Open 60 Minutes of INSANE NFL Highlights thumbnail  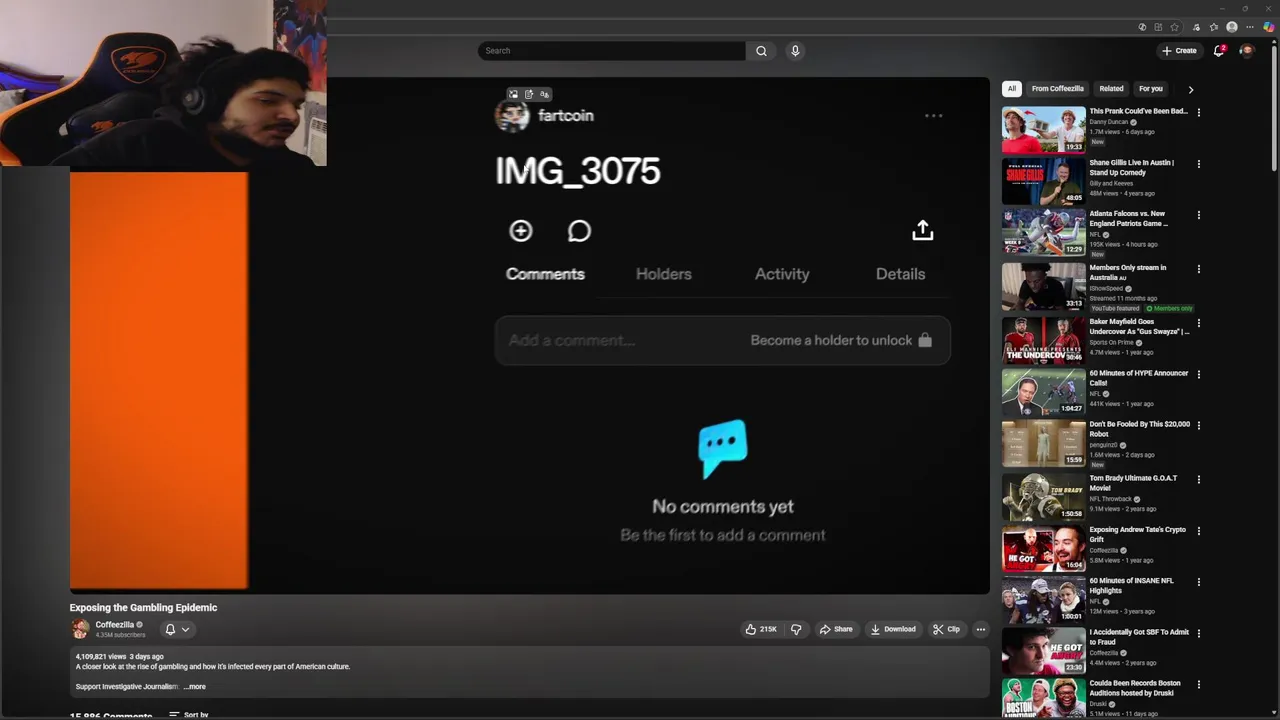(1043, 599)
